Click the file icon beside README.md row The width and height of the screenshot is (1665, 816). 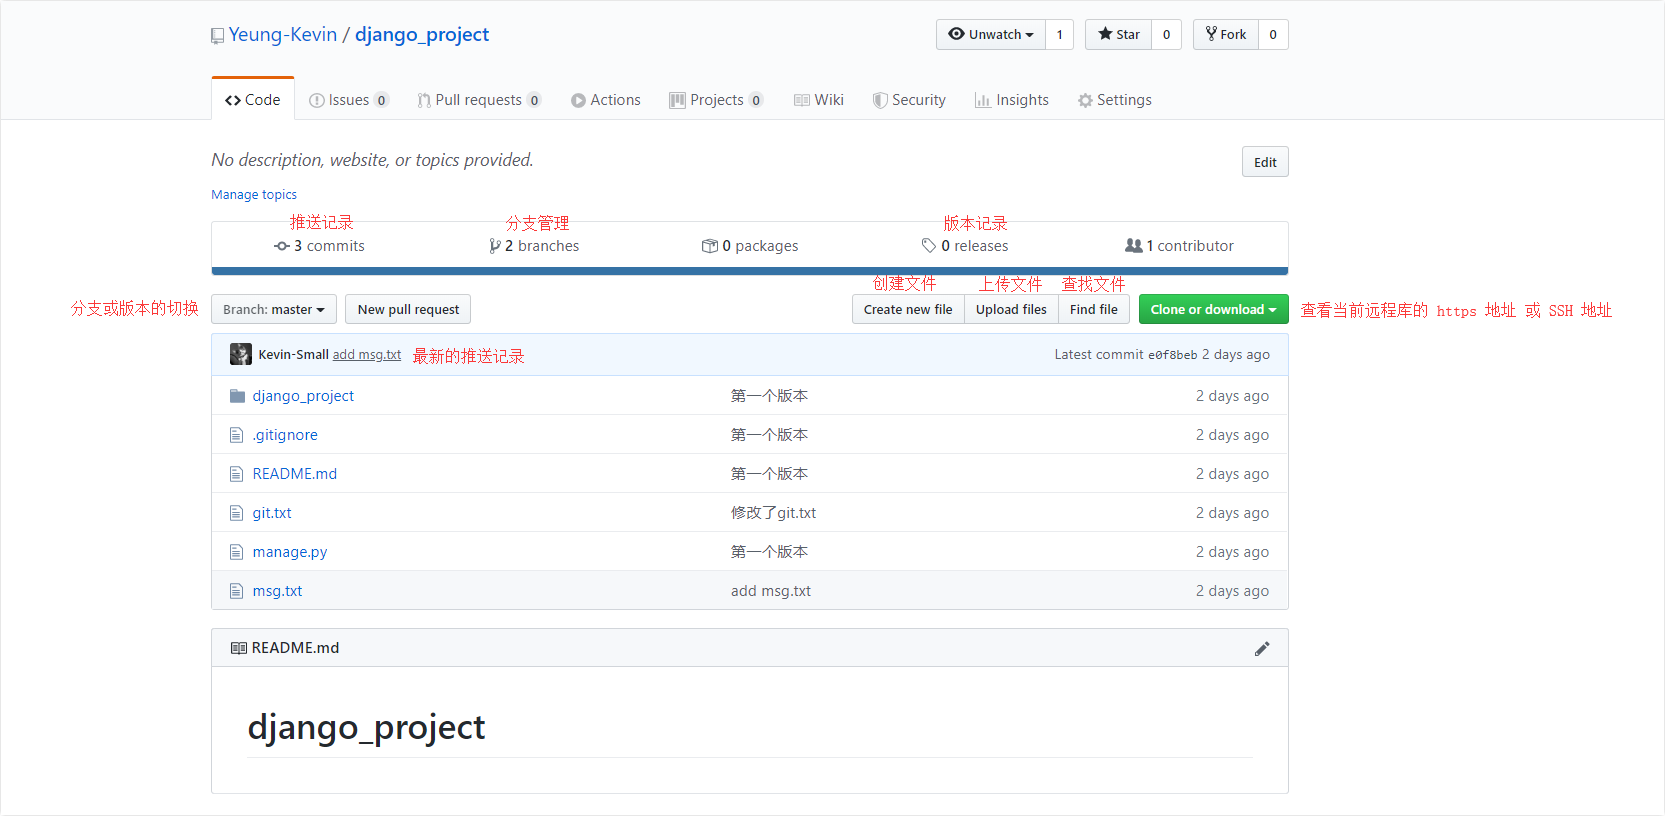coord(236,474)
